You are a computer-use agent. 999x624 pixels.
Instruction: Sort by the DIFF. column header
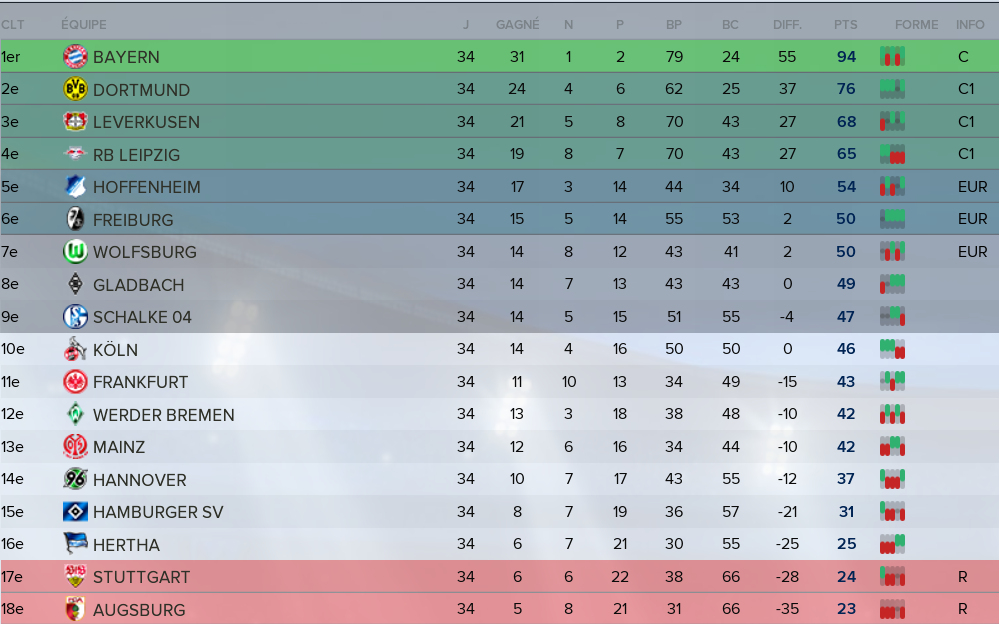point(787,25)
